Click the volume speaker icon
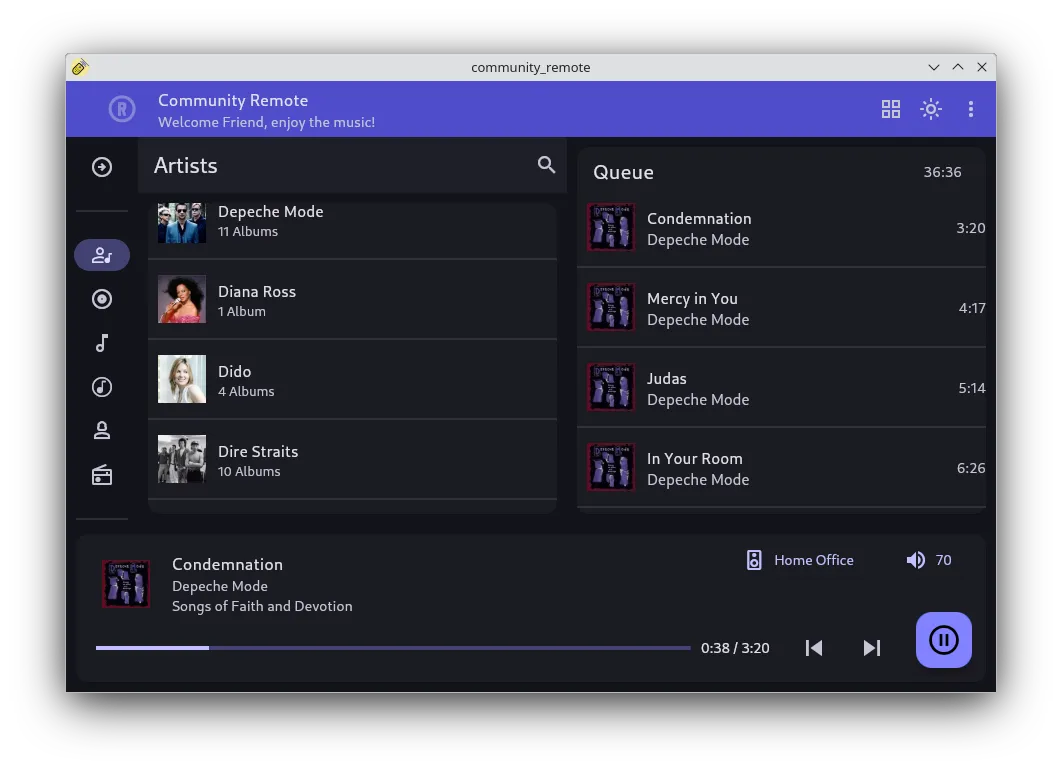Viewport: 1062px width, 770px height. [x=915, y=560]
